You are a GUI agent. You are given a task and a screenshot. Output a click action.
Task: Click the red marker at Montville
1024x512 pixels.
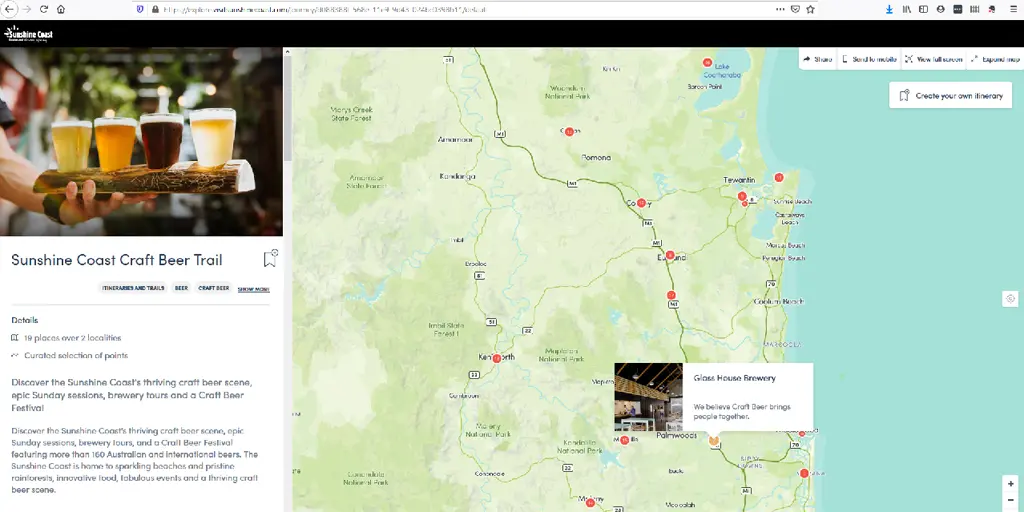[x=624, y=441]
